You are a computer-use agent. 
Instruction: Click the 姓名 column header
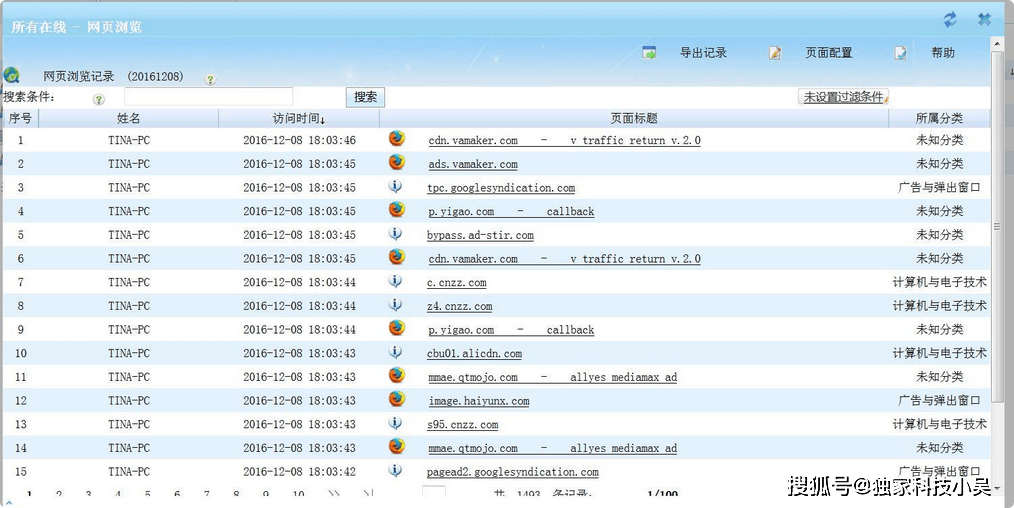pos(129,118)
